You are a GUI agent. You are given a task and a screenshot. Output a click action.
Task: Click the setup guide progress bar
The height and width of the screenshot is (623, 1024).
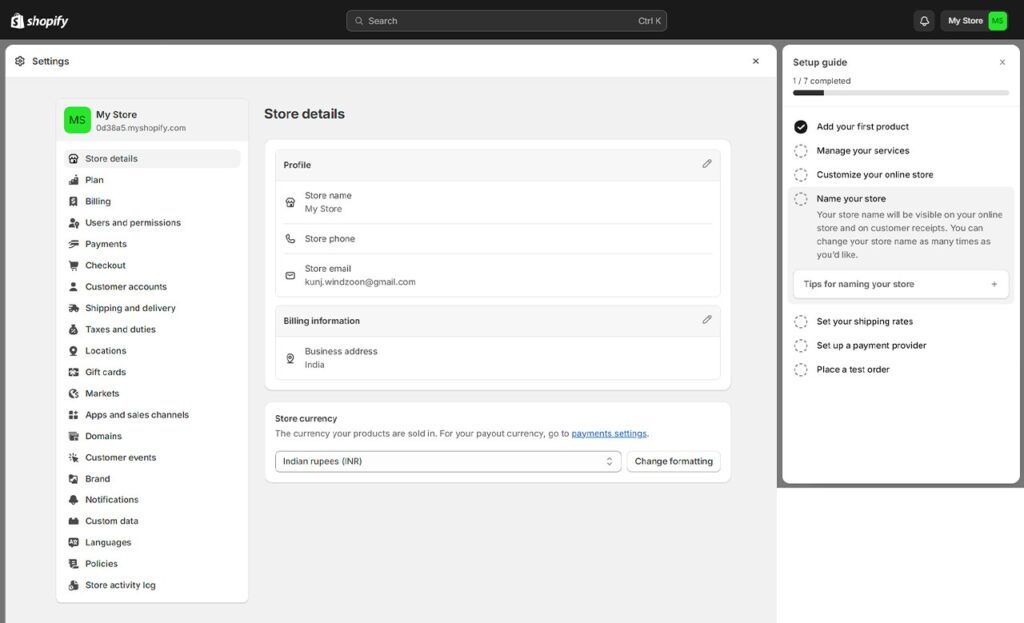[901, 93]
